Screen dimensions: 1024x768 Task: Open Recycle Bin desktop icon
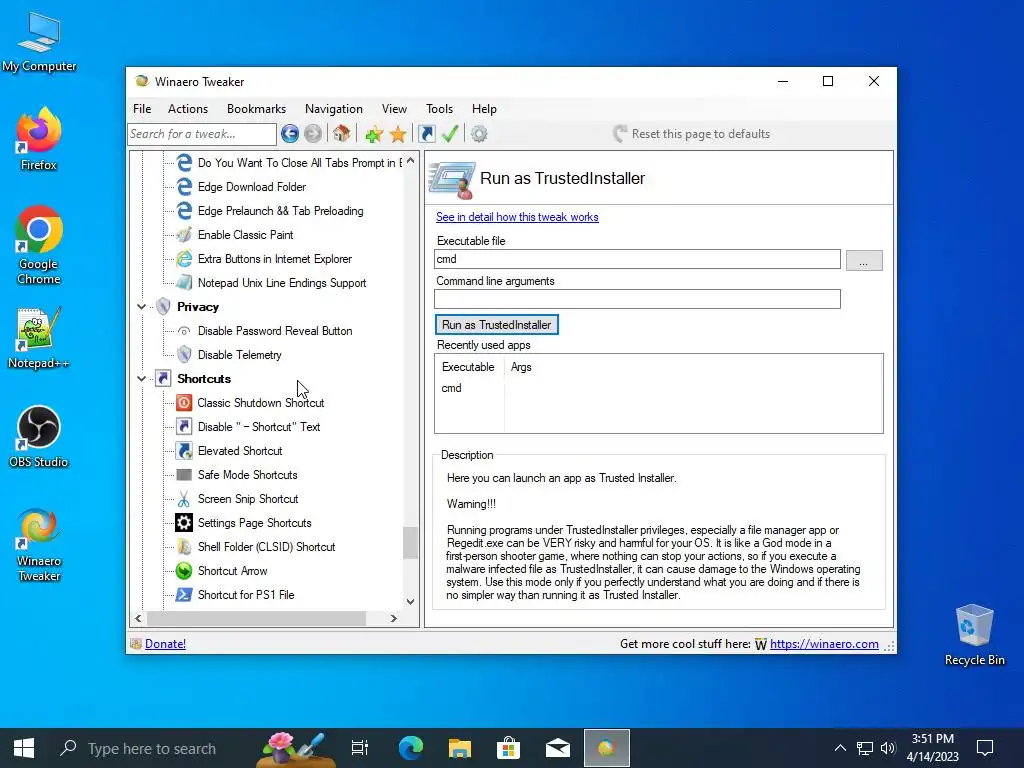(x=974, y=635)
